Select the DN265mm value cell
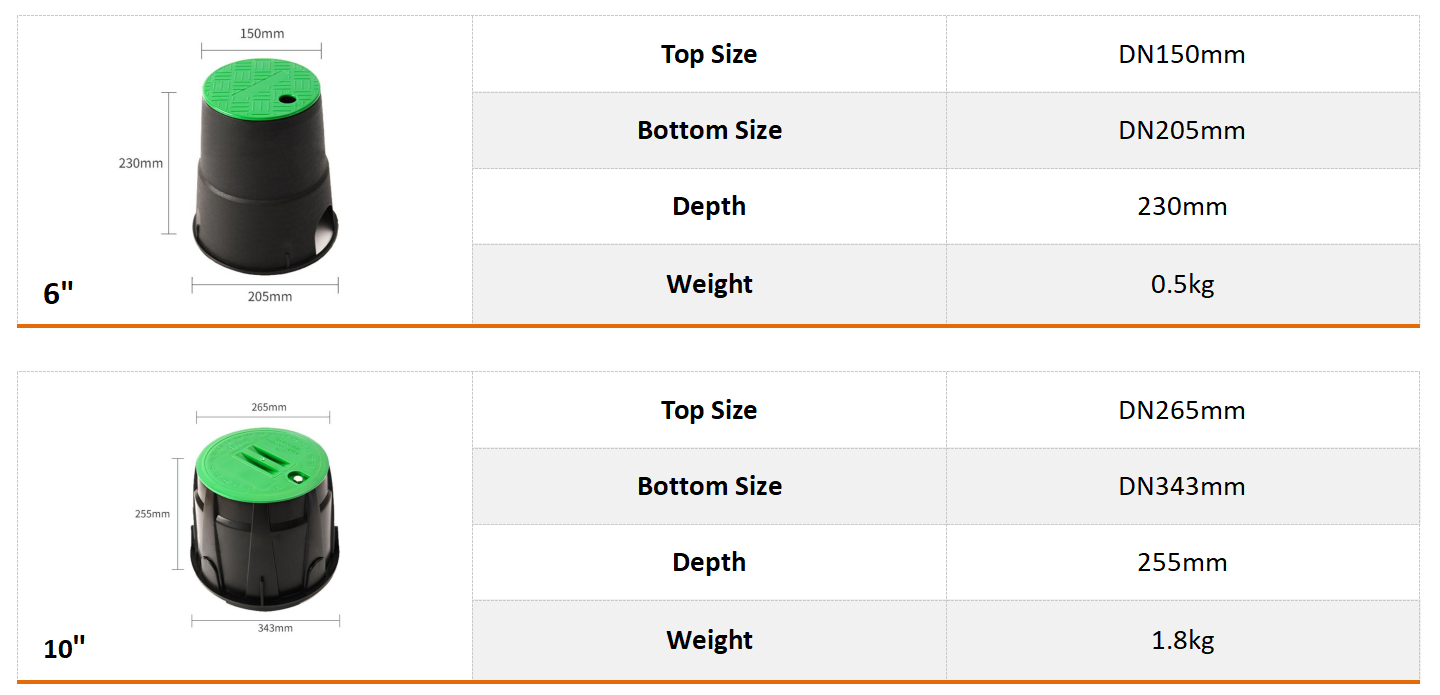The width and height of the screenshot is (1440, 695). 1182,410
